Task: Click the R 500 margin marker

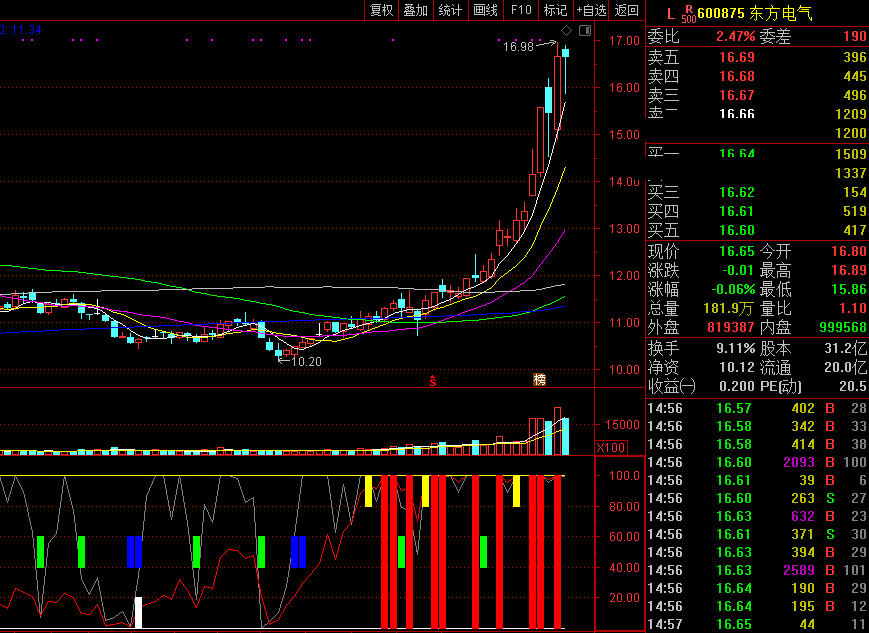Action: 689,14
